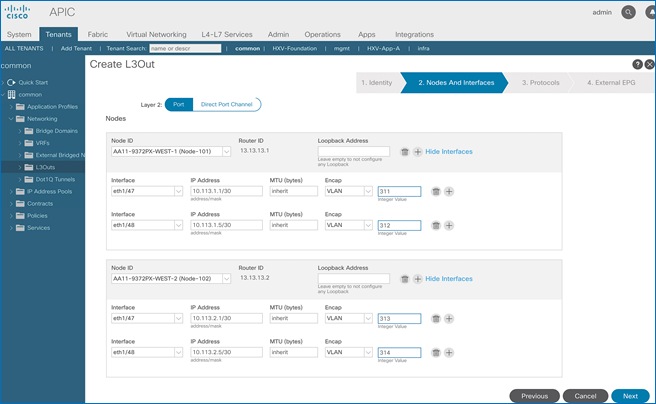Image resolution: width=656 pixels, height=404 pixels.
Task: Click the Bridge Domains folder icon
Action: click(x=28, y=131)
